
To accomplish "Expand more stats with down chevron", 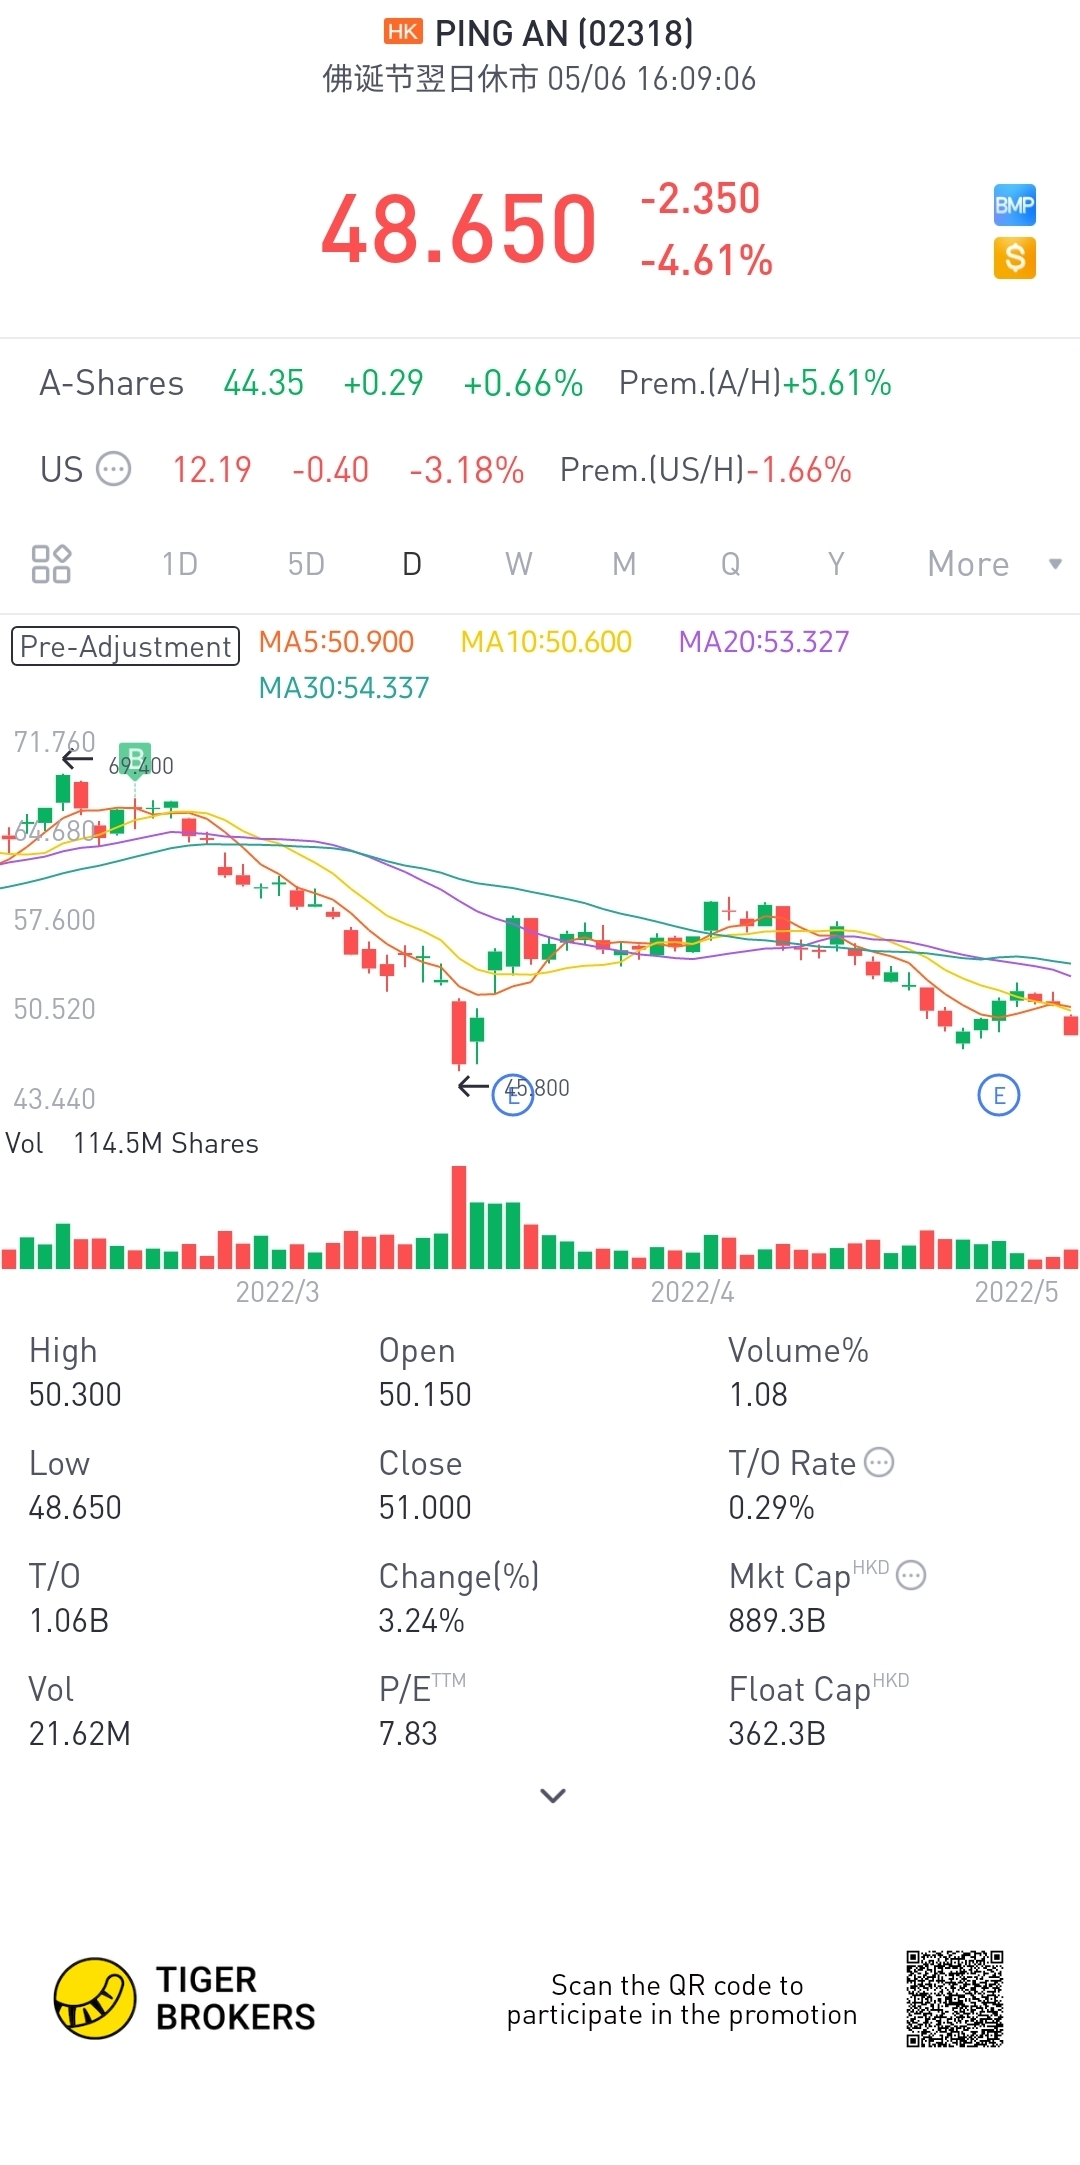I will tap(553, 1795).
